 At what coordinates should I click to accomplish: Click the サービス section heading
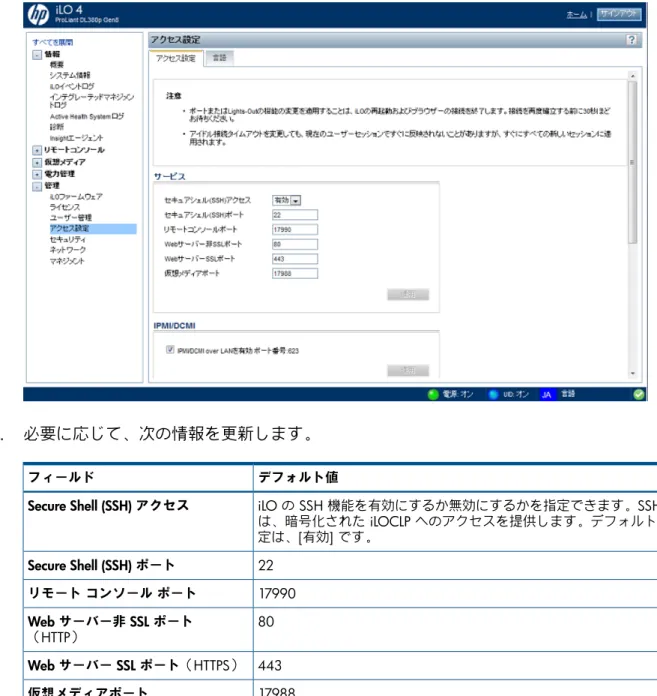pos(170,176)
